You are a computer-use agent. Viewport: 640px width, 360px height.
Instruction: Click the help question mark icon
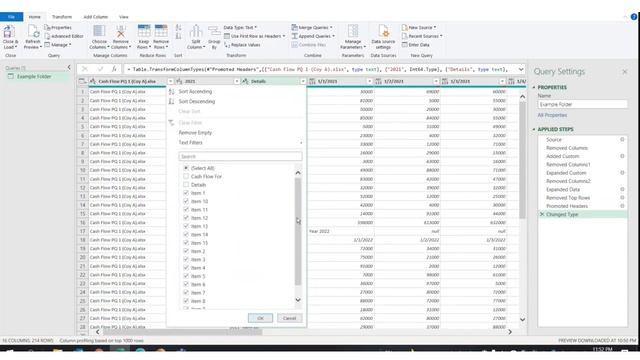(x=634, y=17)
